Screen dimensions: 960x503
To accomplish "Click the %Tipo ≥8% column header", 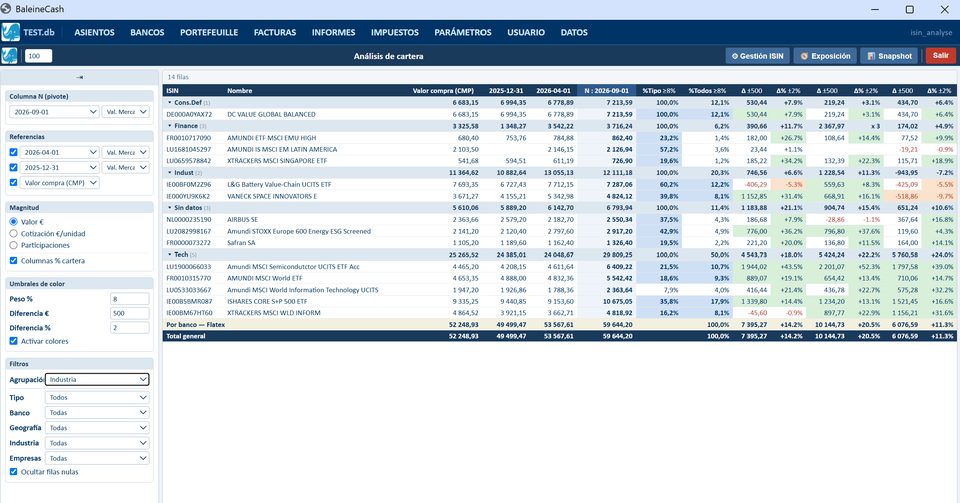I will coord(658,91).
